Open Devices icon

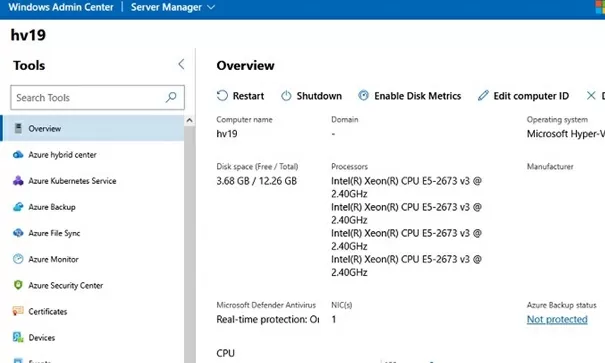(18, 337)
